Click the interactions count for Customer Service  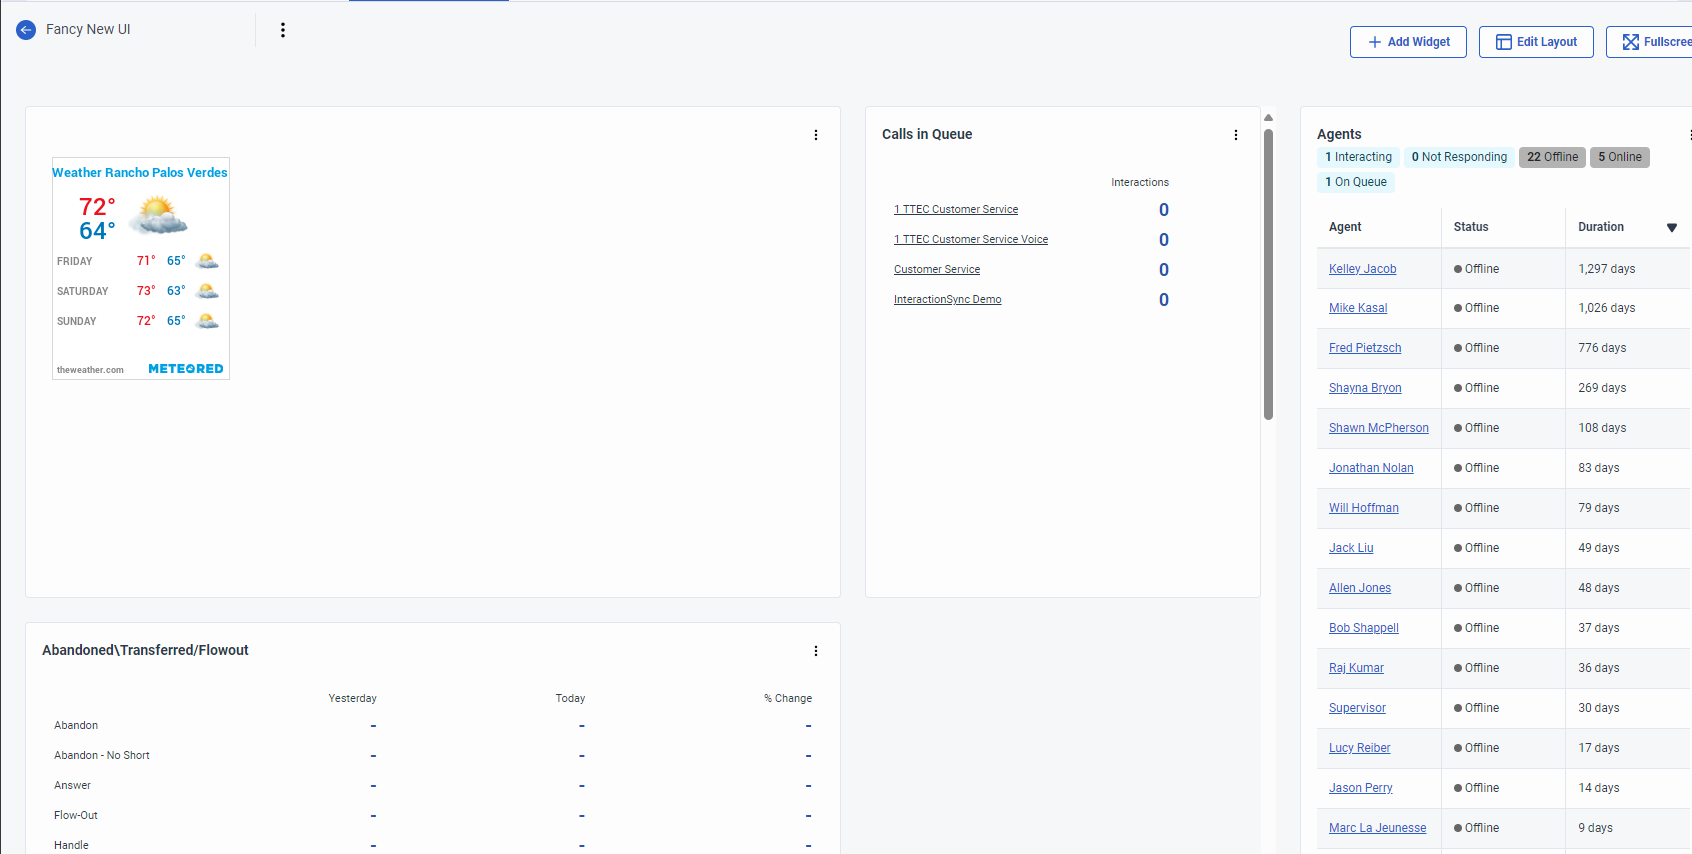point(1164,270)
